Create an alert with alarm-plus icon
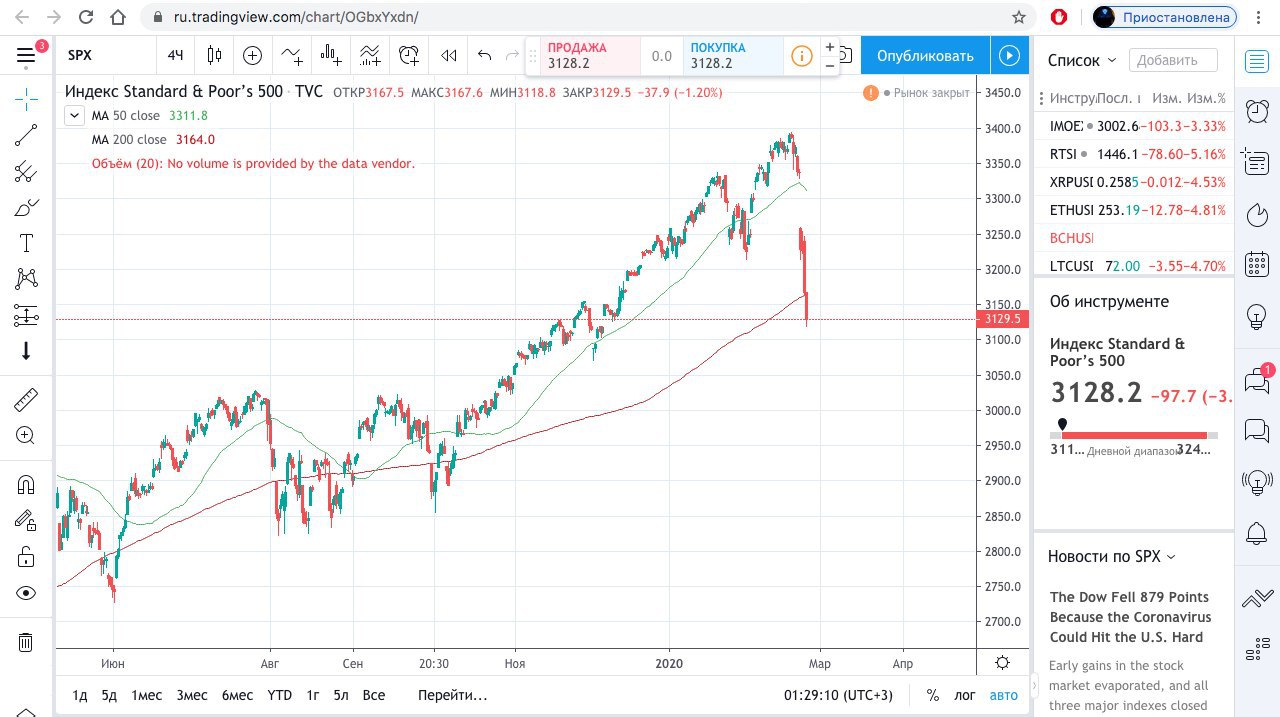Image resolution: width=1280 pixels, height=717 pixels. point(408,56)
